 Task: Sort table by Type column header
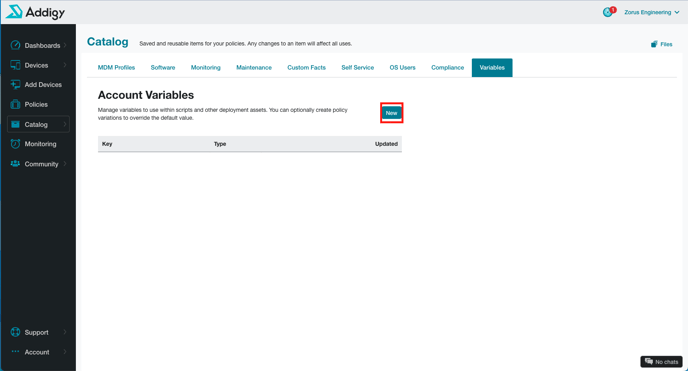[x=220, y=144]
